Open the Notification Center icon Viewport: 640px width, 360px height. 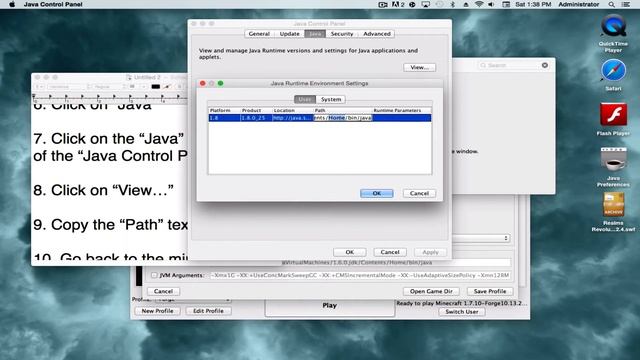tap(626, 4)
